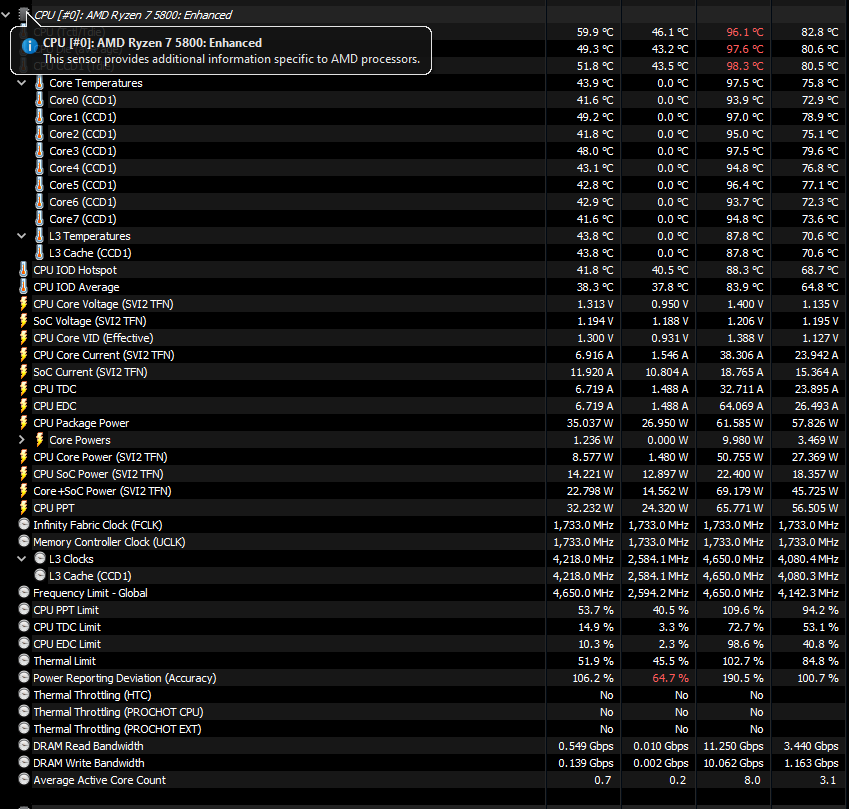Click the lightning icon for SoC Current
Screen dimensions: 849x809
23,371
